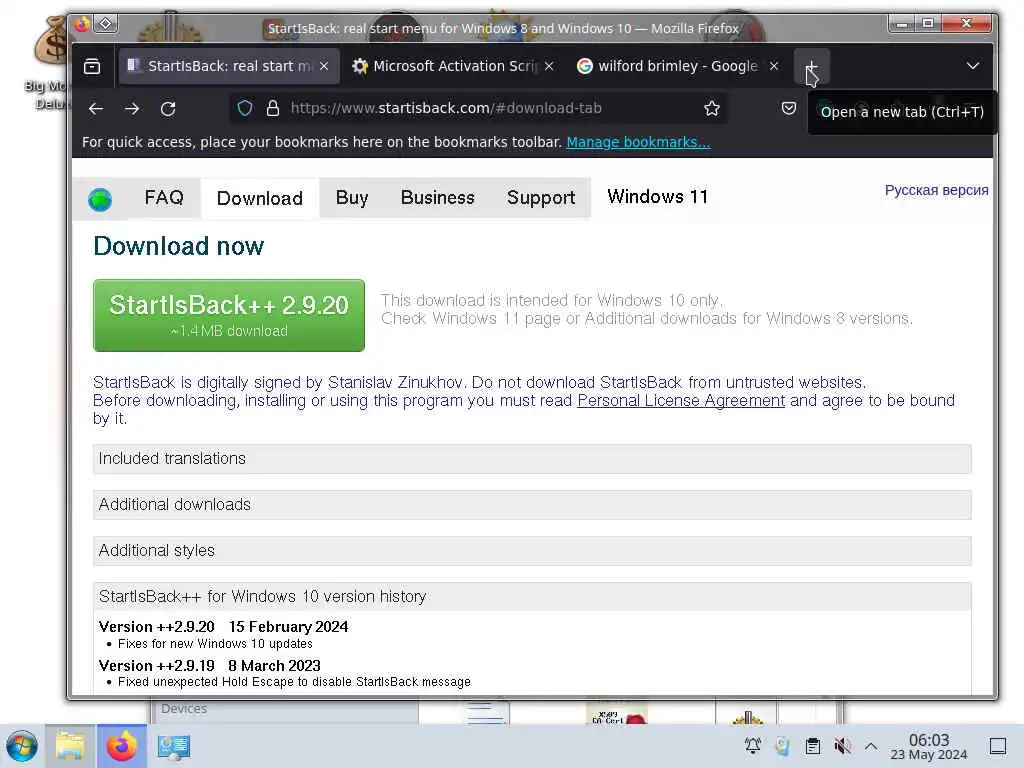Select the Download page tab

(260, 198)
